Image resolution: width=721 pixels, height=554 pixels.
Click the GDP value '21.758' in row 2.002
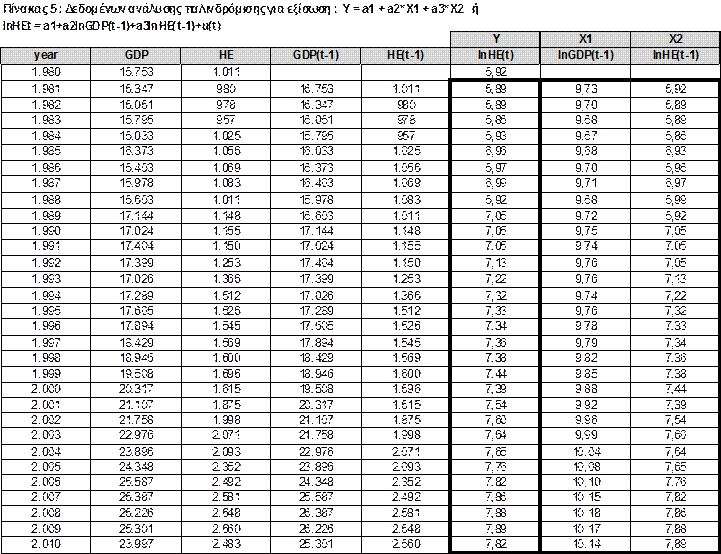click(x=136, y=420)
